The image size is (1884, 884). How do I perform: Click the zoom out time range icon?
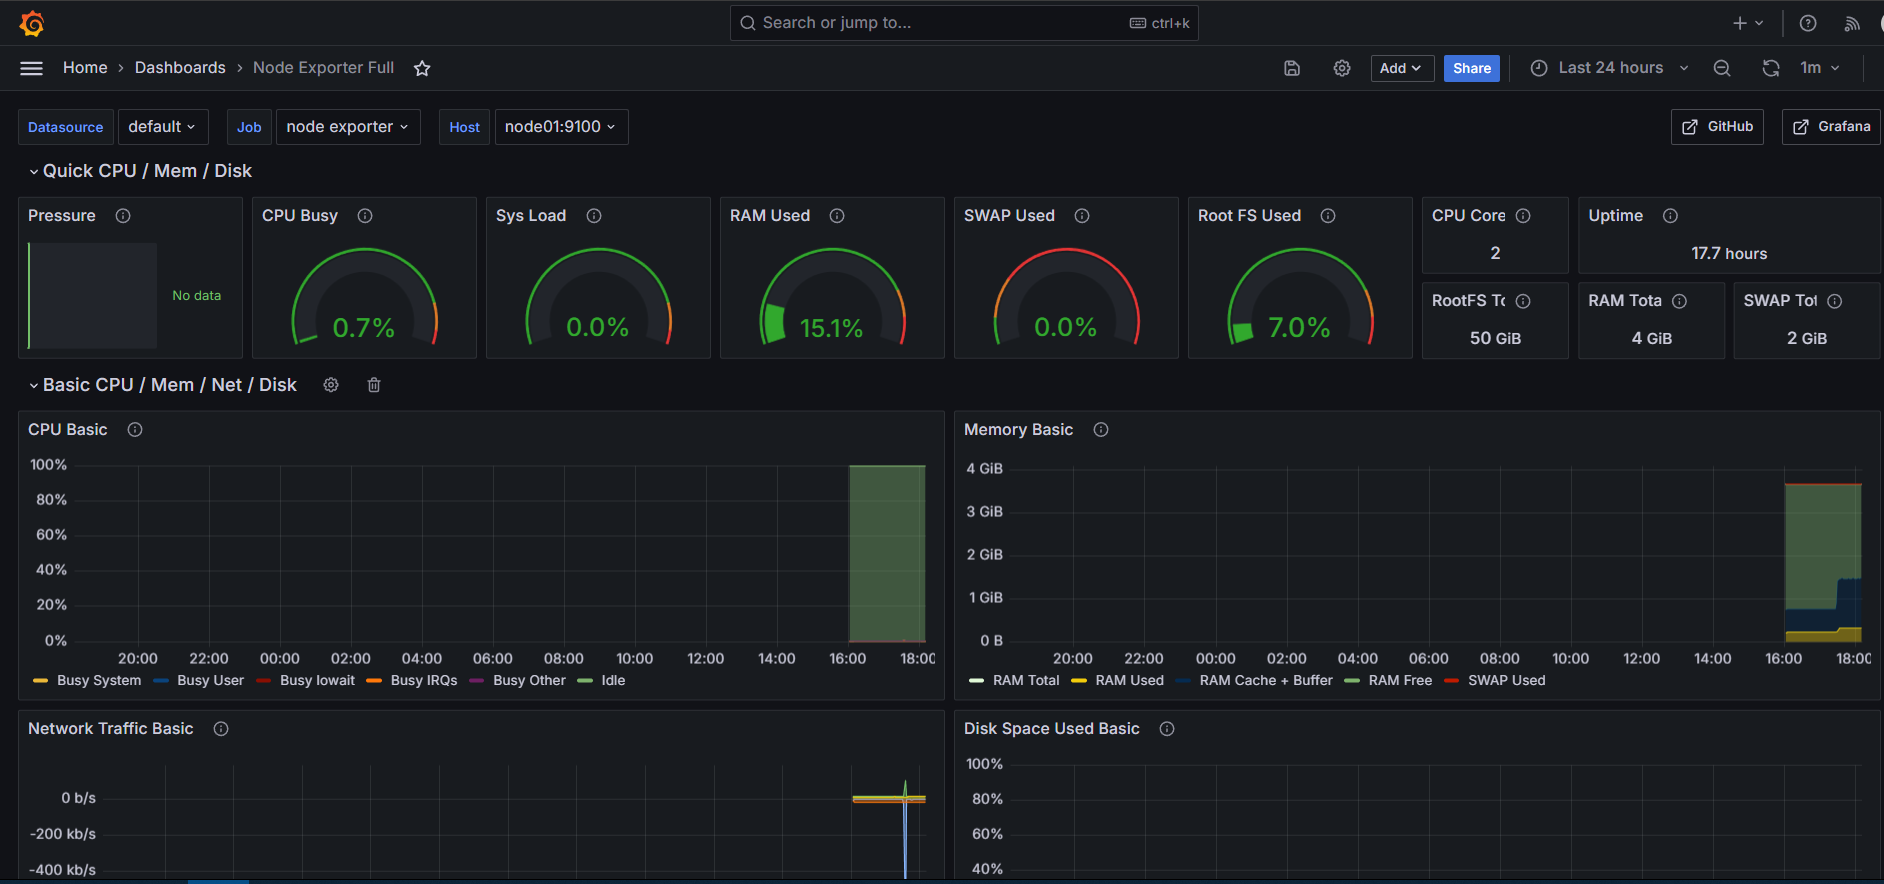(1722, 68)
